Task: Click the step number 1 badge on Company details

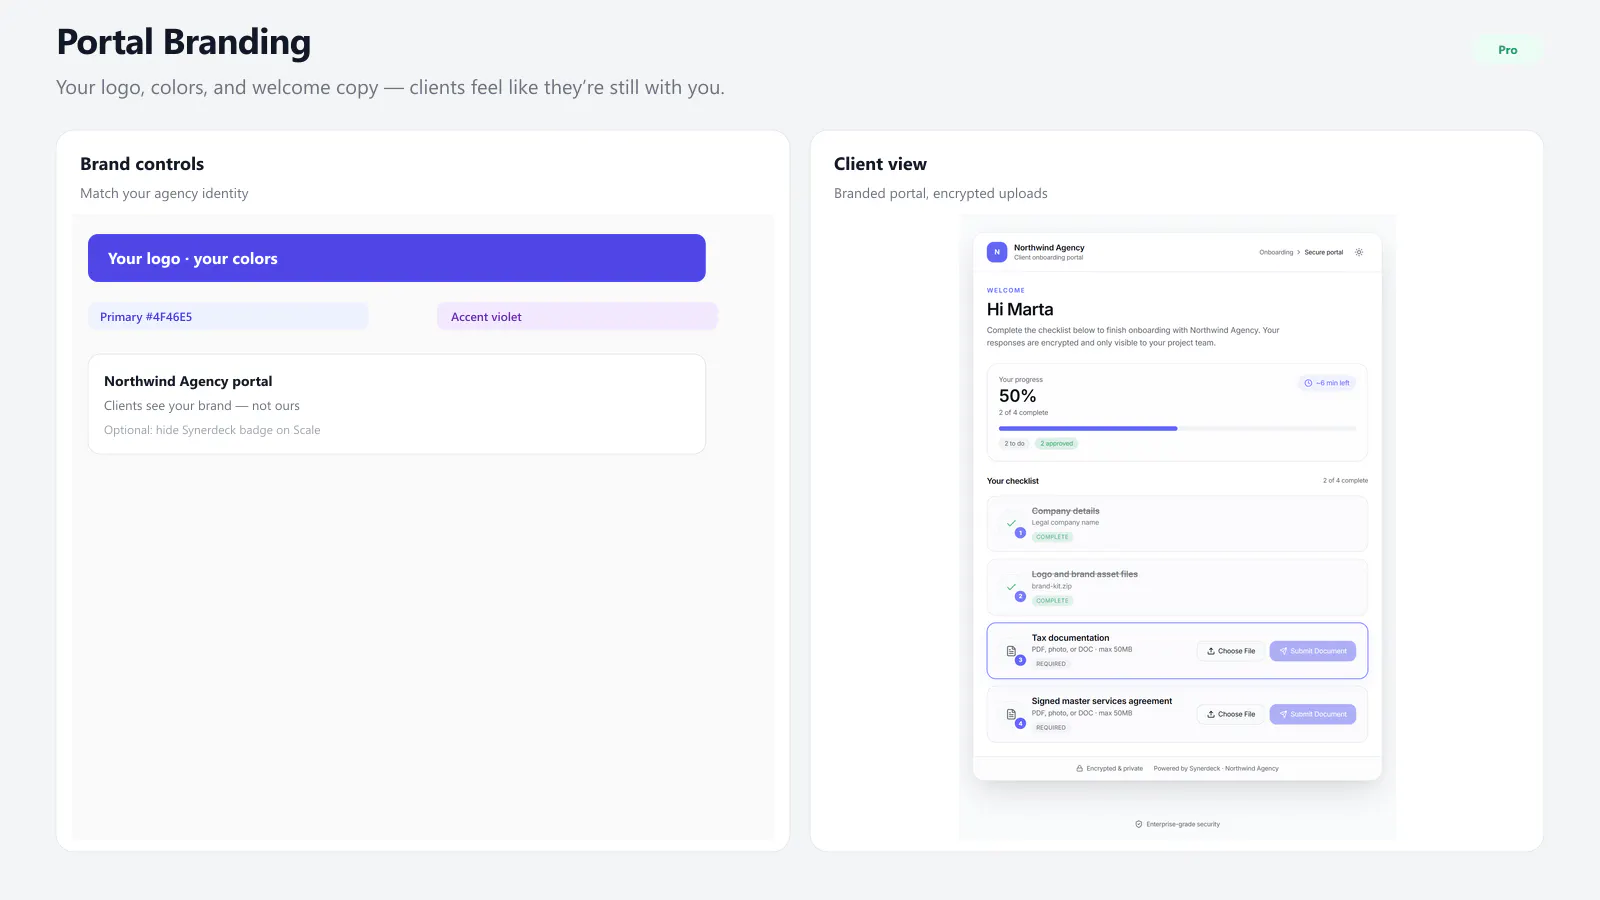Action: [1020, 533]
